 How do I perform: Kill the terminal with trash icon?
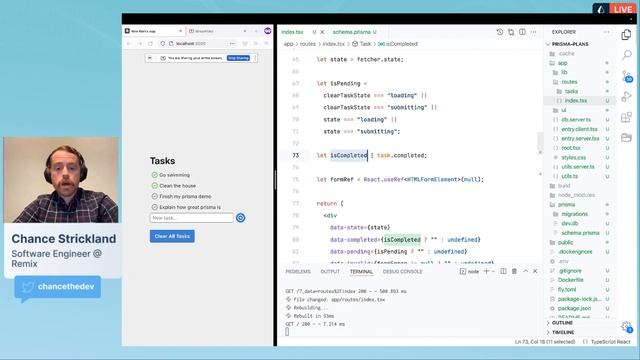click(514, 271)
